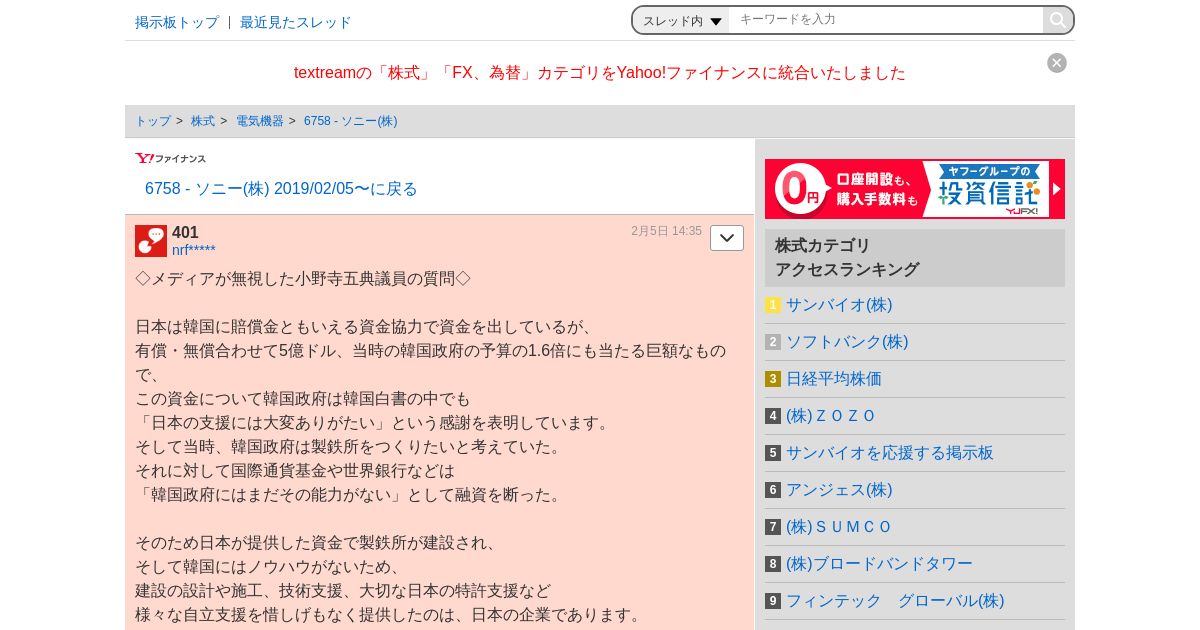Open ranking item 日経平均株価
The width and height of the screenshot is (1200, 630).
834,379
